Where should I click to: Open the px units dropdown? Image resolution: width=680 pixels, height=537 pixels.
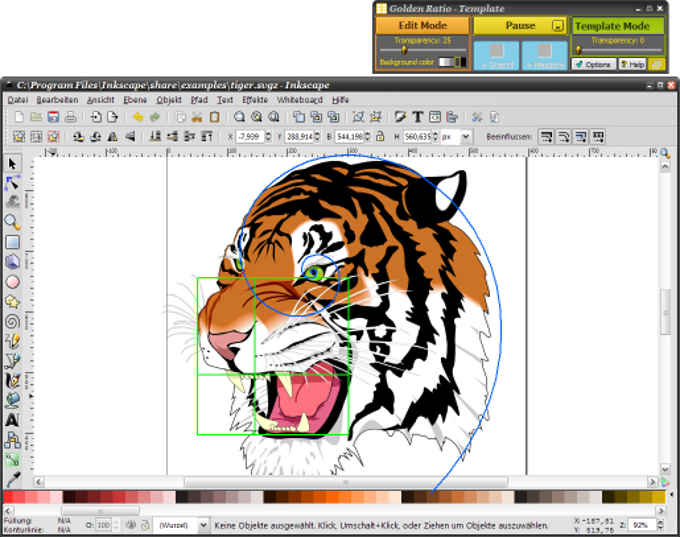pos(465,137)
